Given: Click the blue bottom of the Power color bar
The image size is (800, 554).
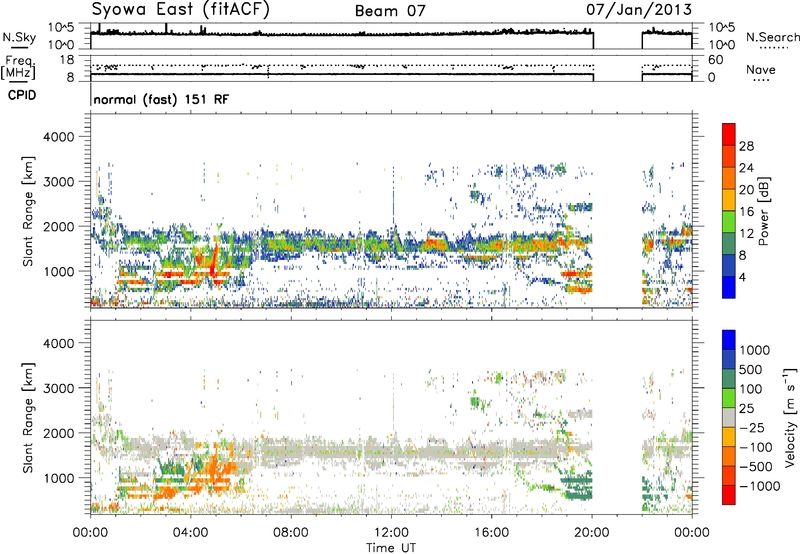Looking at the screenshot, I should tap(729, 287).
